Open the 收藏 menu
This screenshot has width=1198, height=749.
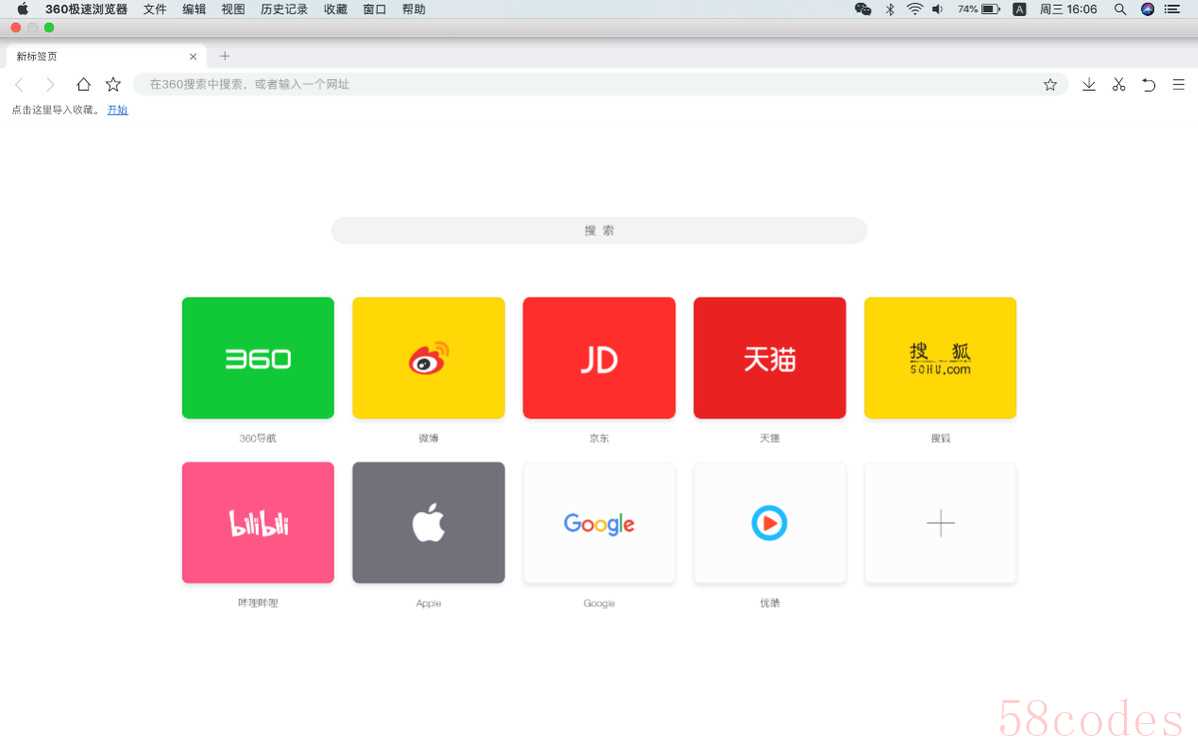pyautogui.click(x=335, y=9)
